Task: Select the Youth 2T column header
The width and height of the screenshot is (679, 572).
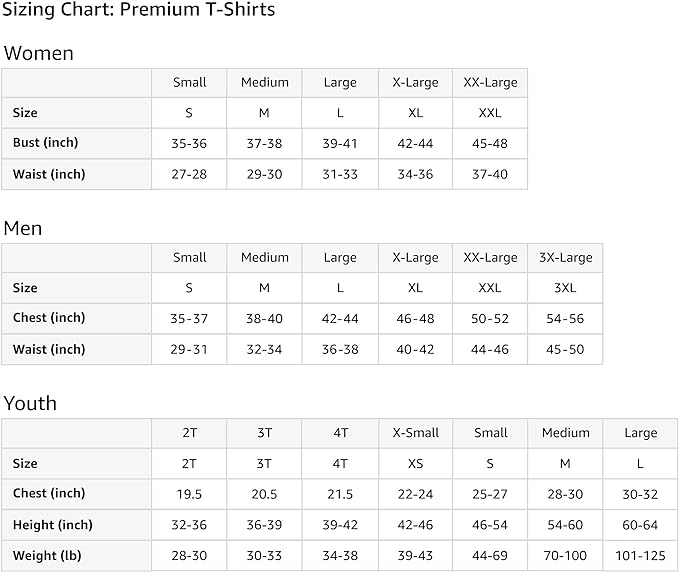Action: coord(189,433)
